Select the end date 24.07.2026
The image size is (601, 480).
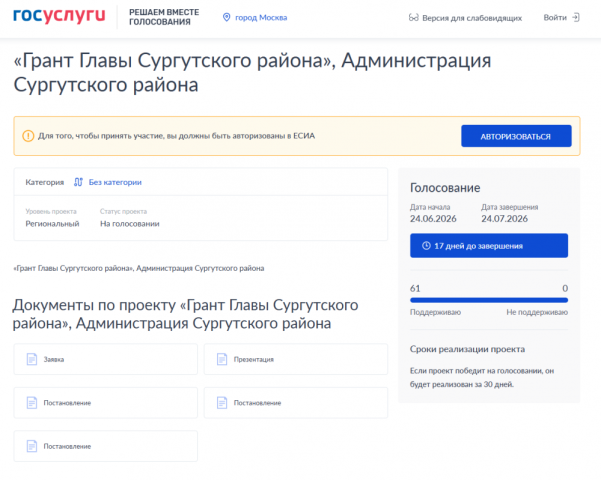click(504, 219)
